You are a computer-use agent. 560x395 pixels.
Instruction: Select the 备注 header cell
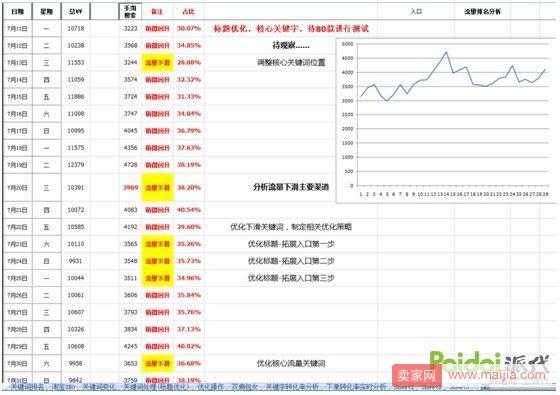coord(157,11)
